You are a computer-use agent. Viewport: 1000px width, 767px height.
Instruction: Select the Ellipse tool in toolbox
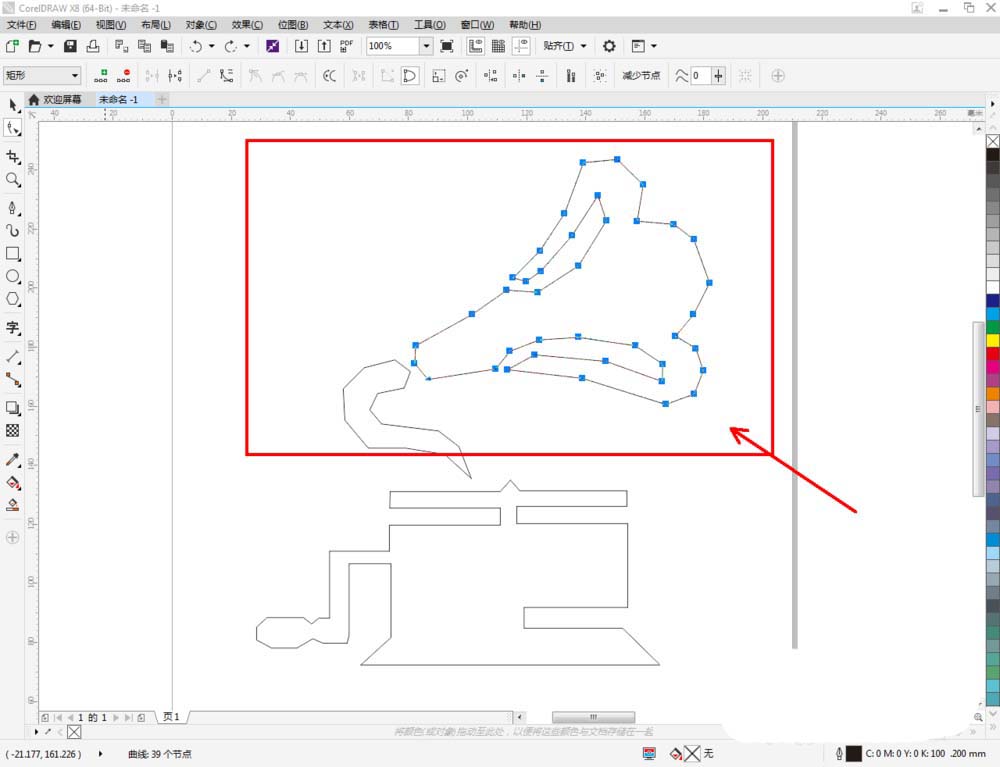pyautogui.click(x=13, y=277)
